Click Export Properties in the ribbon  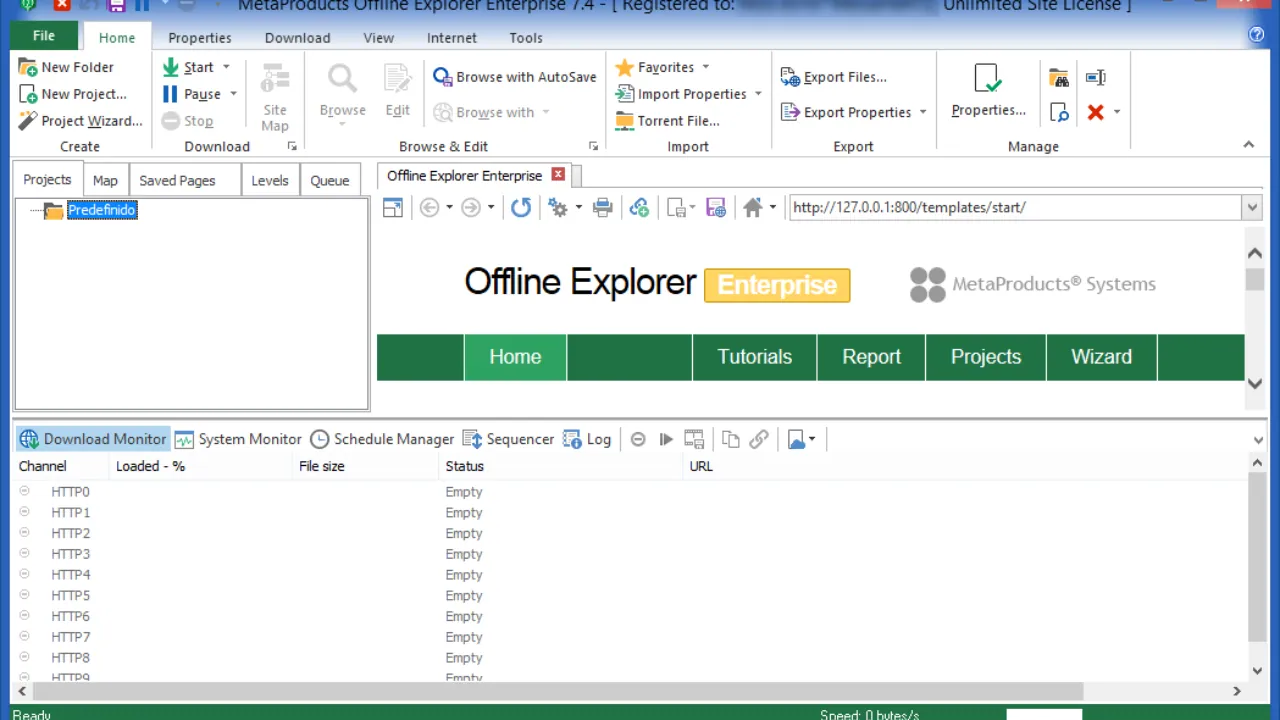pyautogui.click(x=847, y=112)
